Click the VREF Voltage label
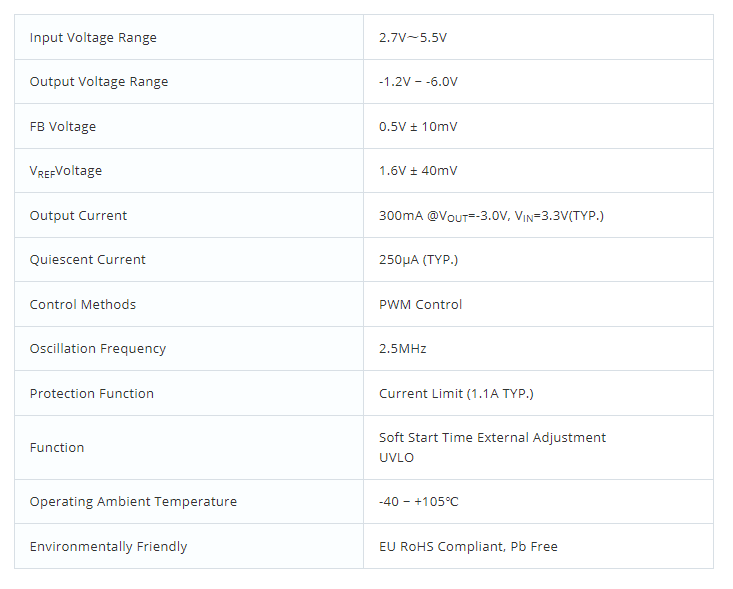Image resolution: width=733 pixels, height=589 pixels. pyautogui.click(x=65, y=171)
